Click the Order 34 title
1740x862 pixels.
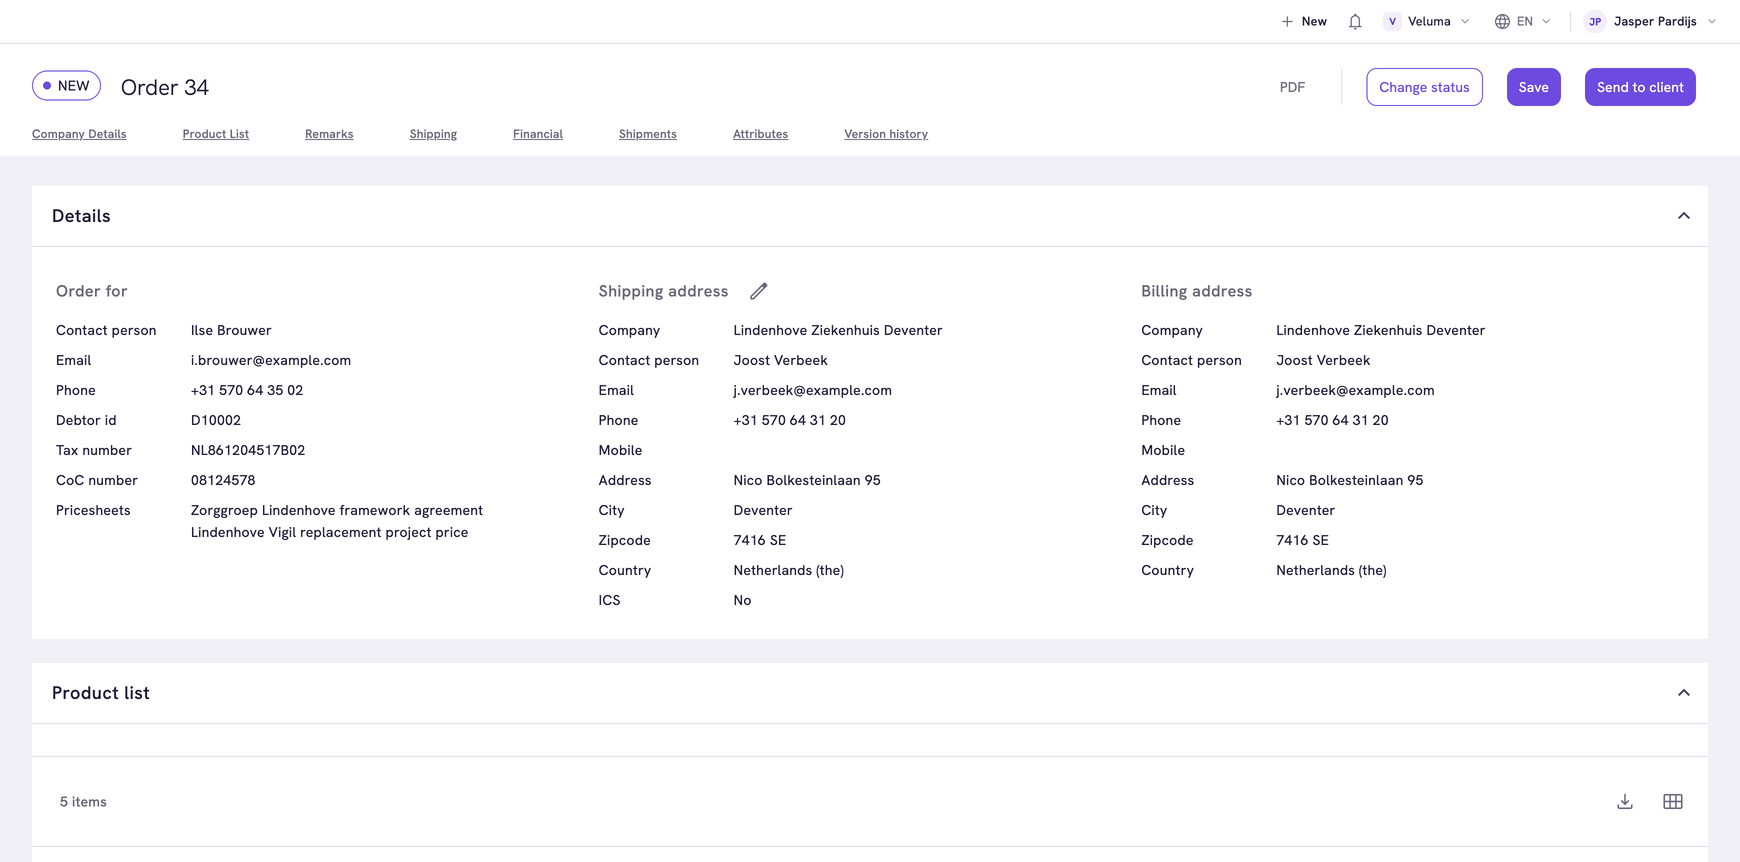[165, 87]
